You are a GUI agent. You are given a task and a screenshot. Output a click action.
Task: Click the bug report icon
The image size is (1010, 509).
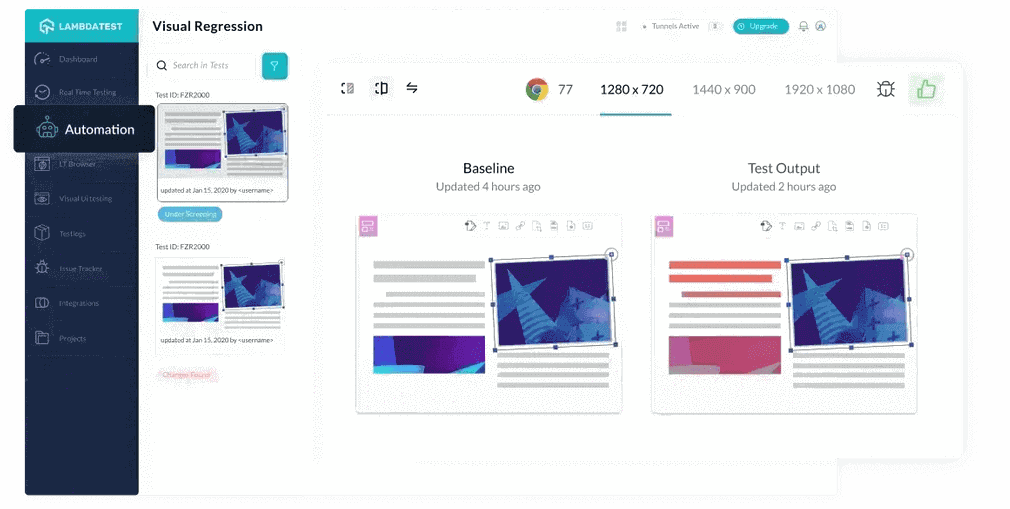tap(886, 89)
